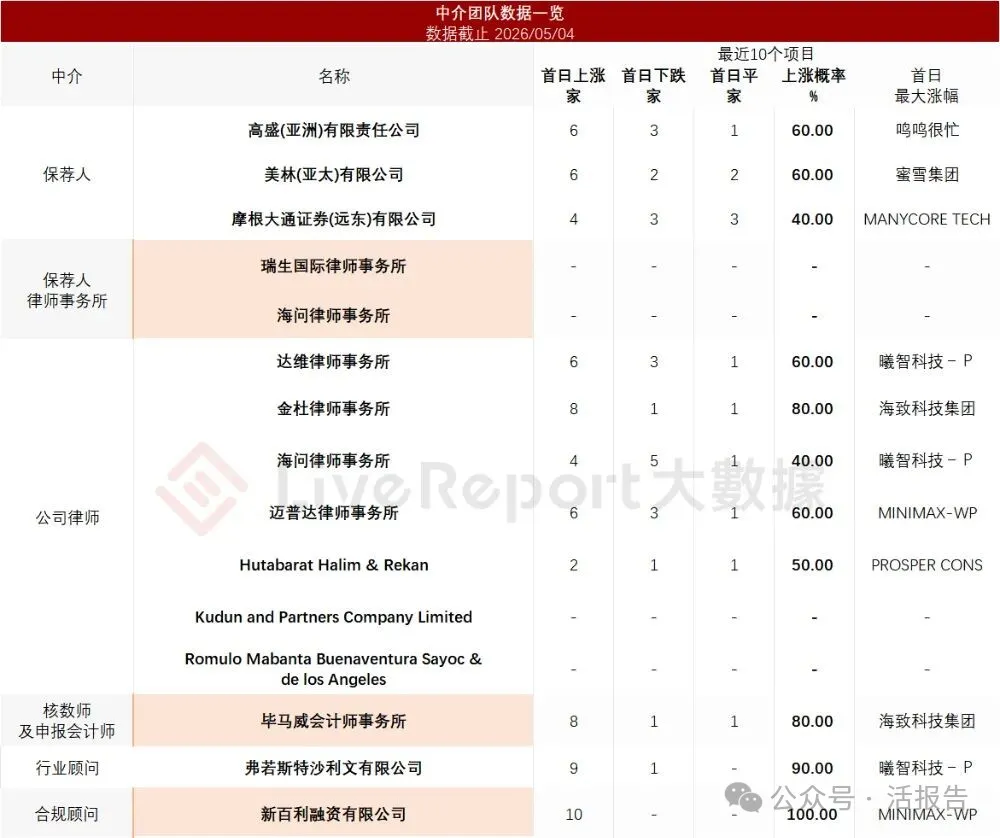Click 40.00 probability in 摩根大通 row
Viewport: 1000px width, 838px height.
(x=812, y=219)
